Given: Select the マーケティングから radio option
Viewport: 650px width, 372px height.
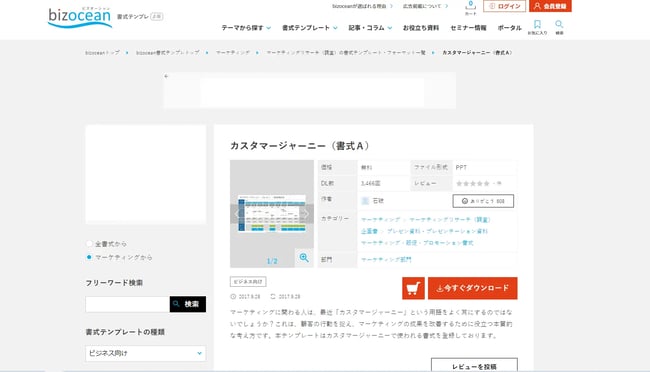Looking at the screenshot, I should (89, 257).
